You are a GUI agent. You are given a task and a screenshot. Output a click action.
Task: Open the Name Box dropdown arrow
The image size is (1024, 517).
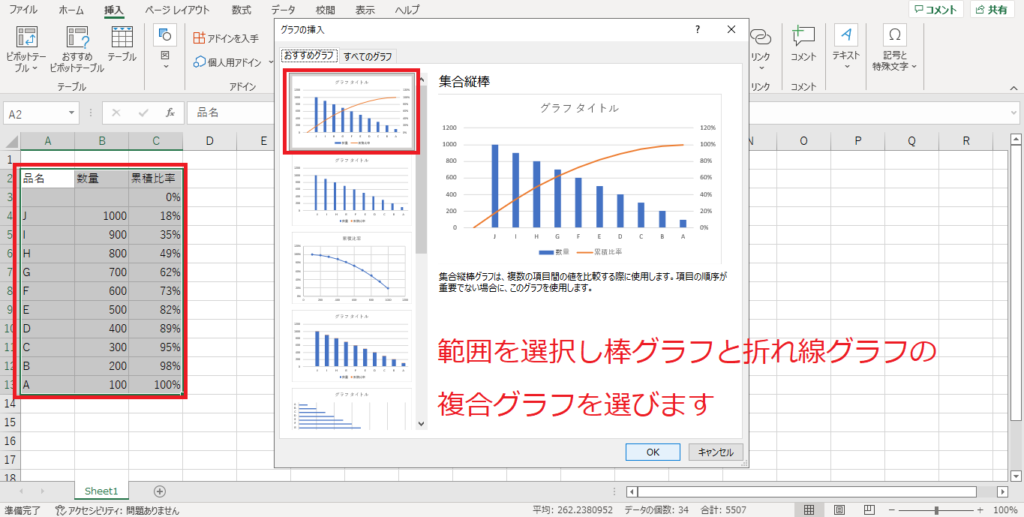click(x=72, y=114)
